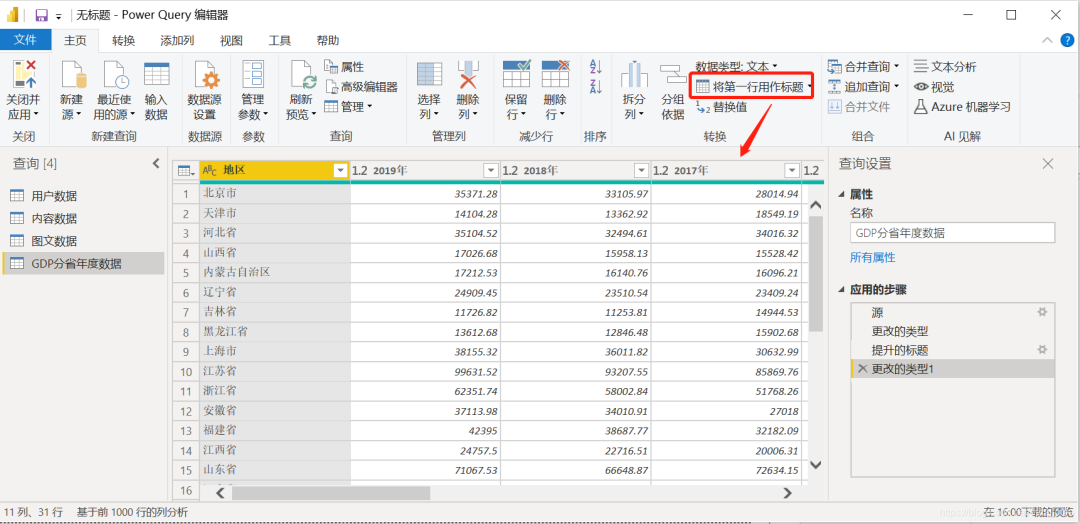Click table icon at grid top-left corner
The image size is (1080, 524).
coord(185,171)
